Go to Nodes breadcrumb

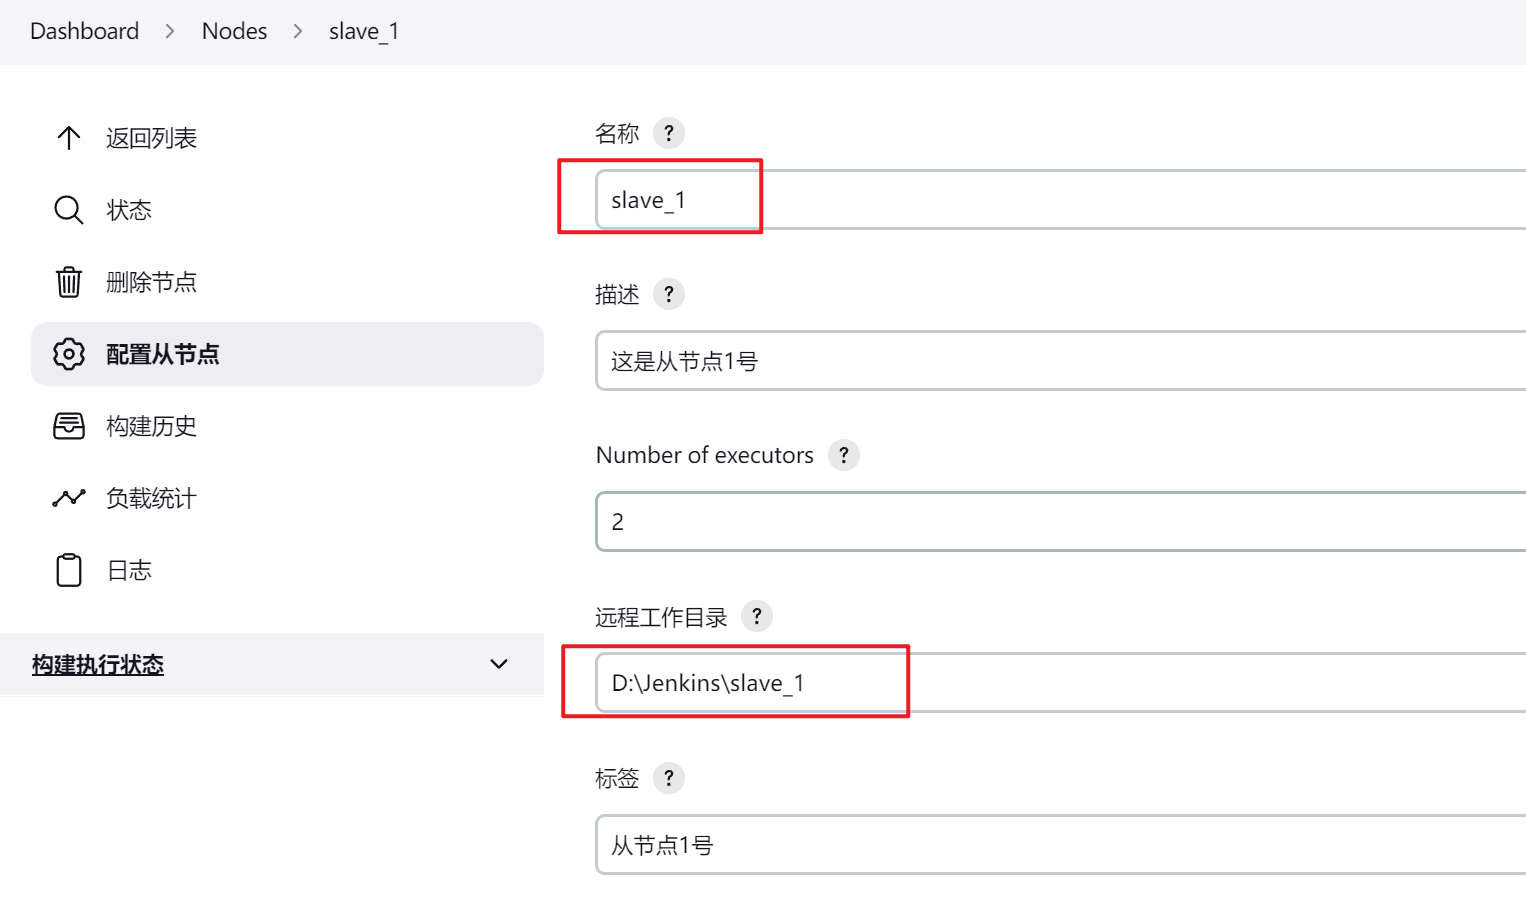235,31
